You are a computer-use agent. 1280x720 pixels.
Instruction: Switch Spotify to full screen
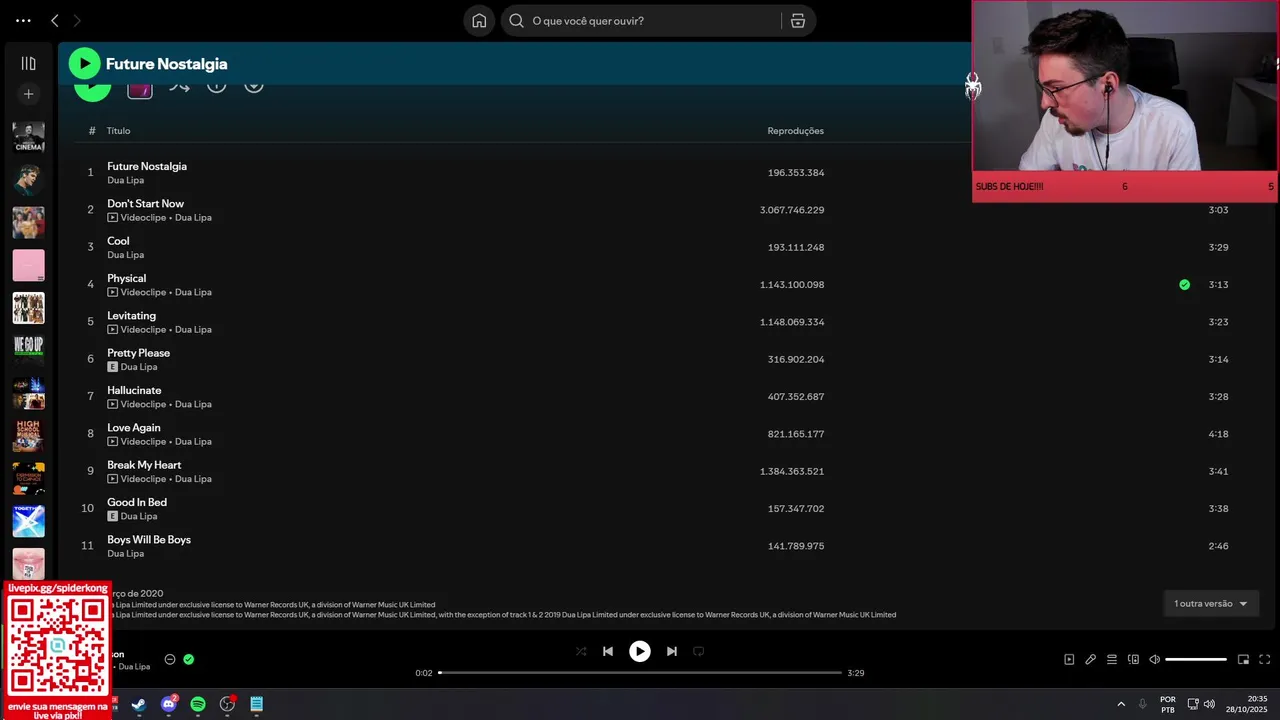tap(1264, 660)
